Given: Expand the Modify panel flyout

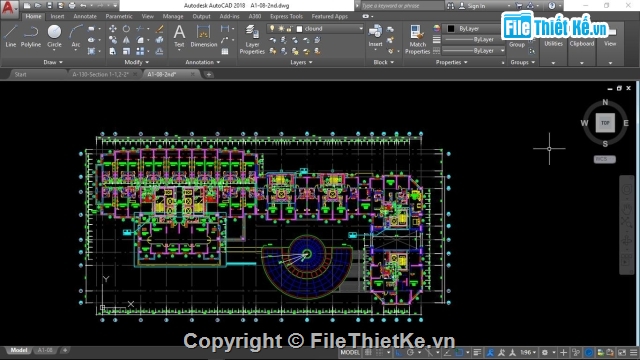Looking at the screenshot, I should pos(136,62).
